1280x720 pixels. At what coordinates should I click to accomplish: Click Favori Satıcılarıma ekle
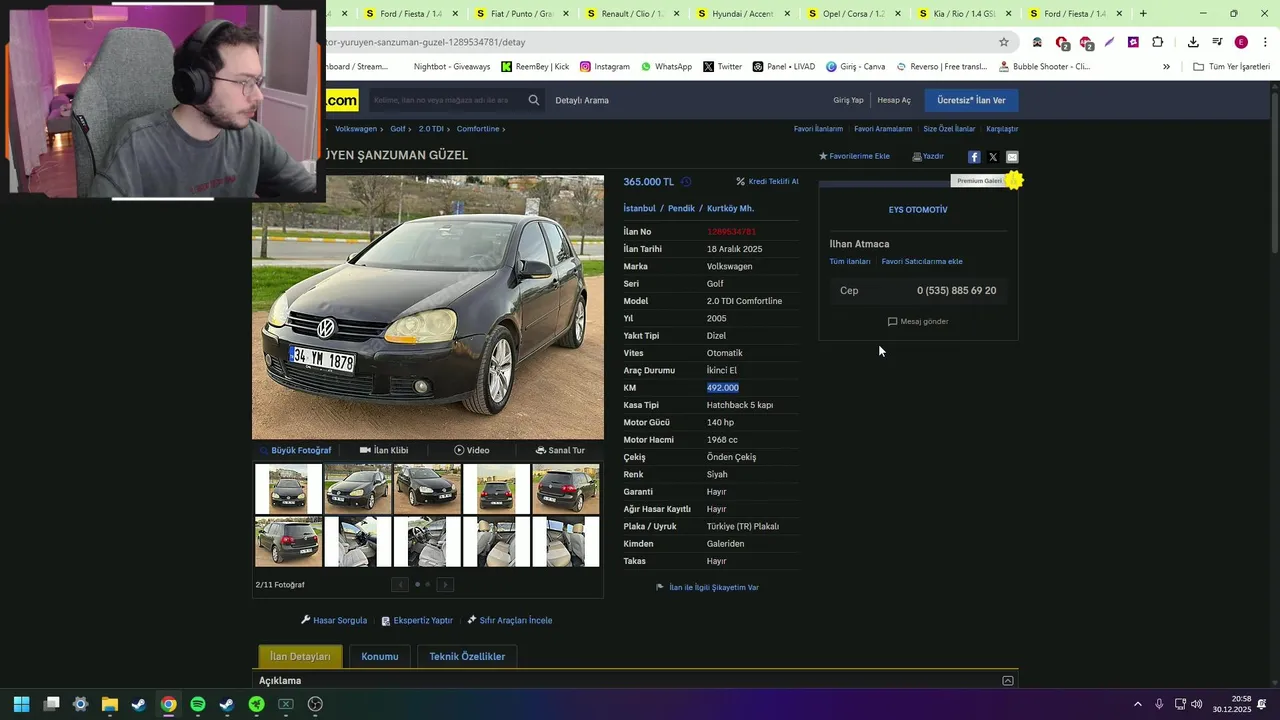[922, 262]
